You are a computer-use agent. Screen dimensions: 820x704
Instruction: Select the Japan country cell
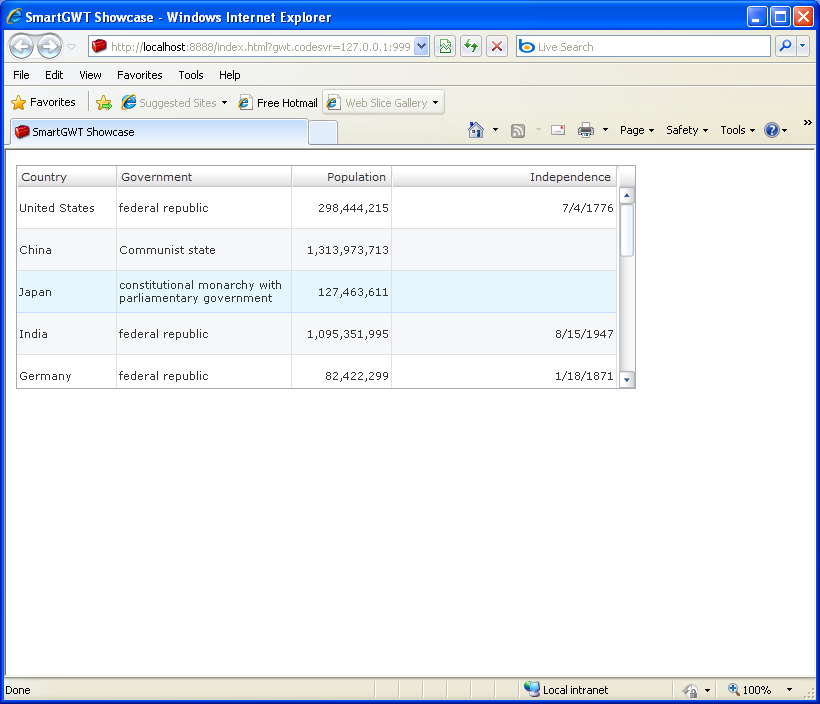(x=66, y=292)
